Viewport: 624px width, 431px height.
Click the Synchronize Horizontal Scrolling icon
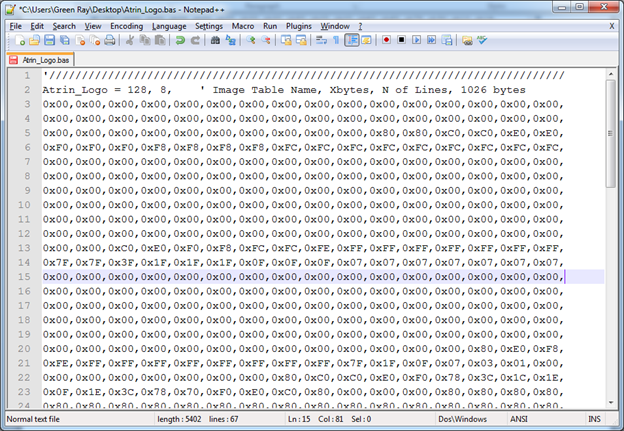coord(301,40)
